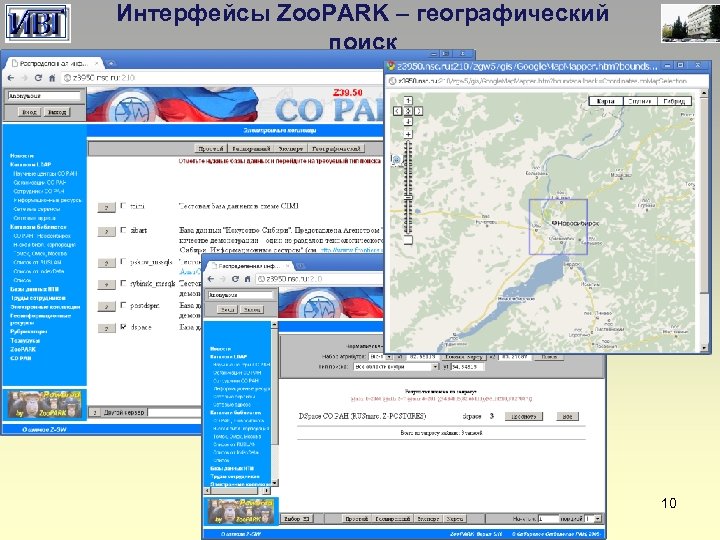Click Вход button in the top-left window

pos(29,112)
